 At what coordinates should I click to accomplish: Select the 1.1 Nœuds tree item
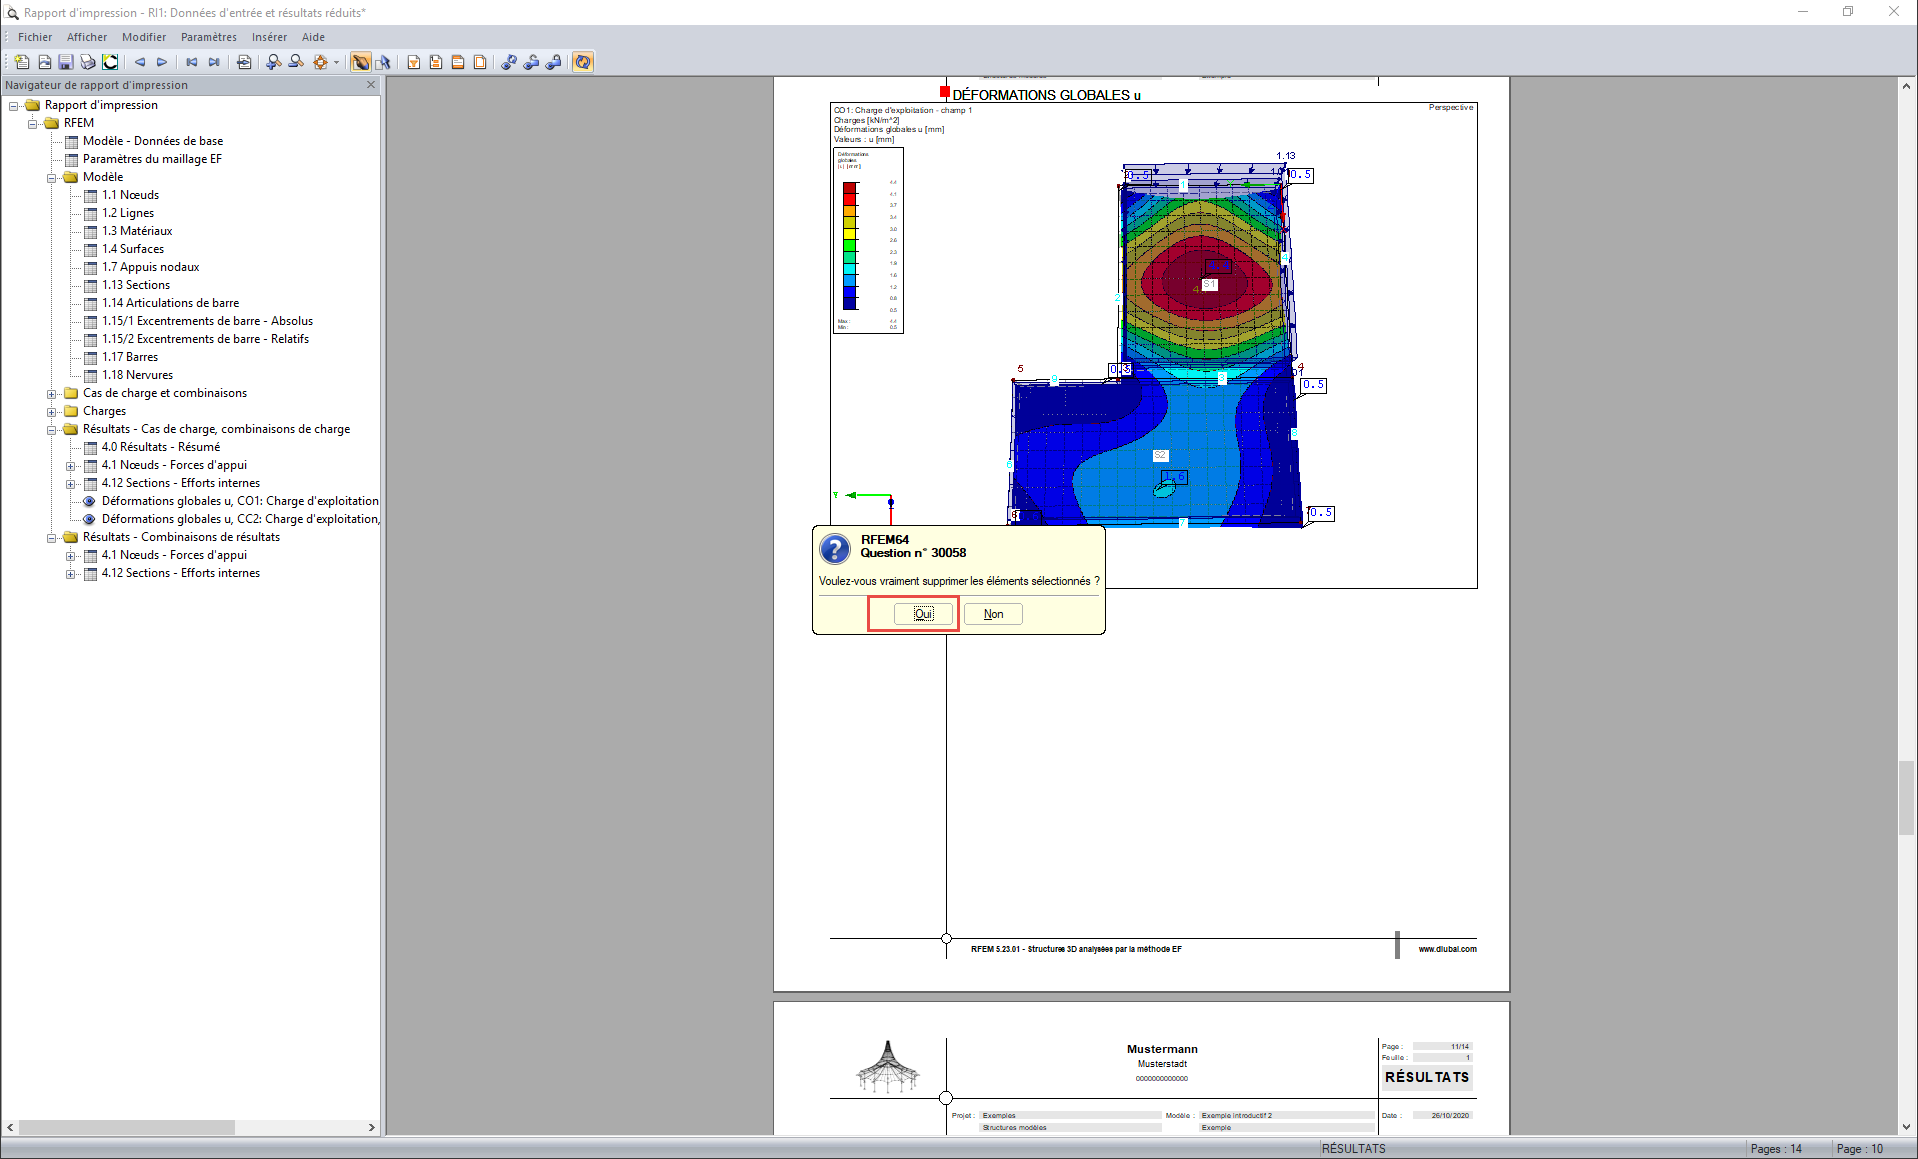[130, 195]
